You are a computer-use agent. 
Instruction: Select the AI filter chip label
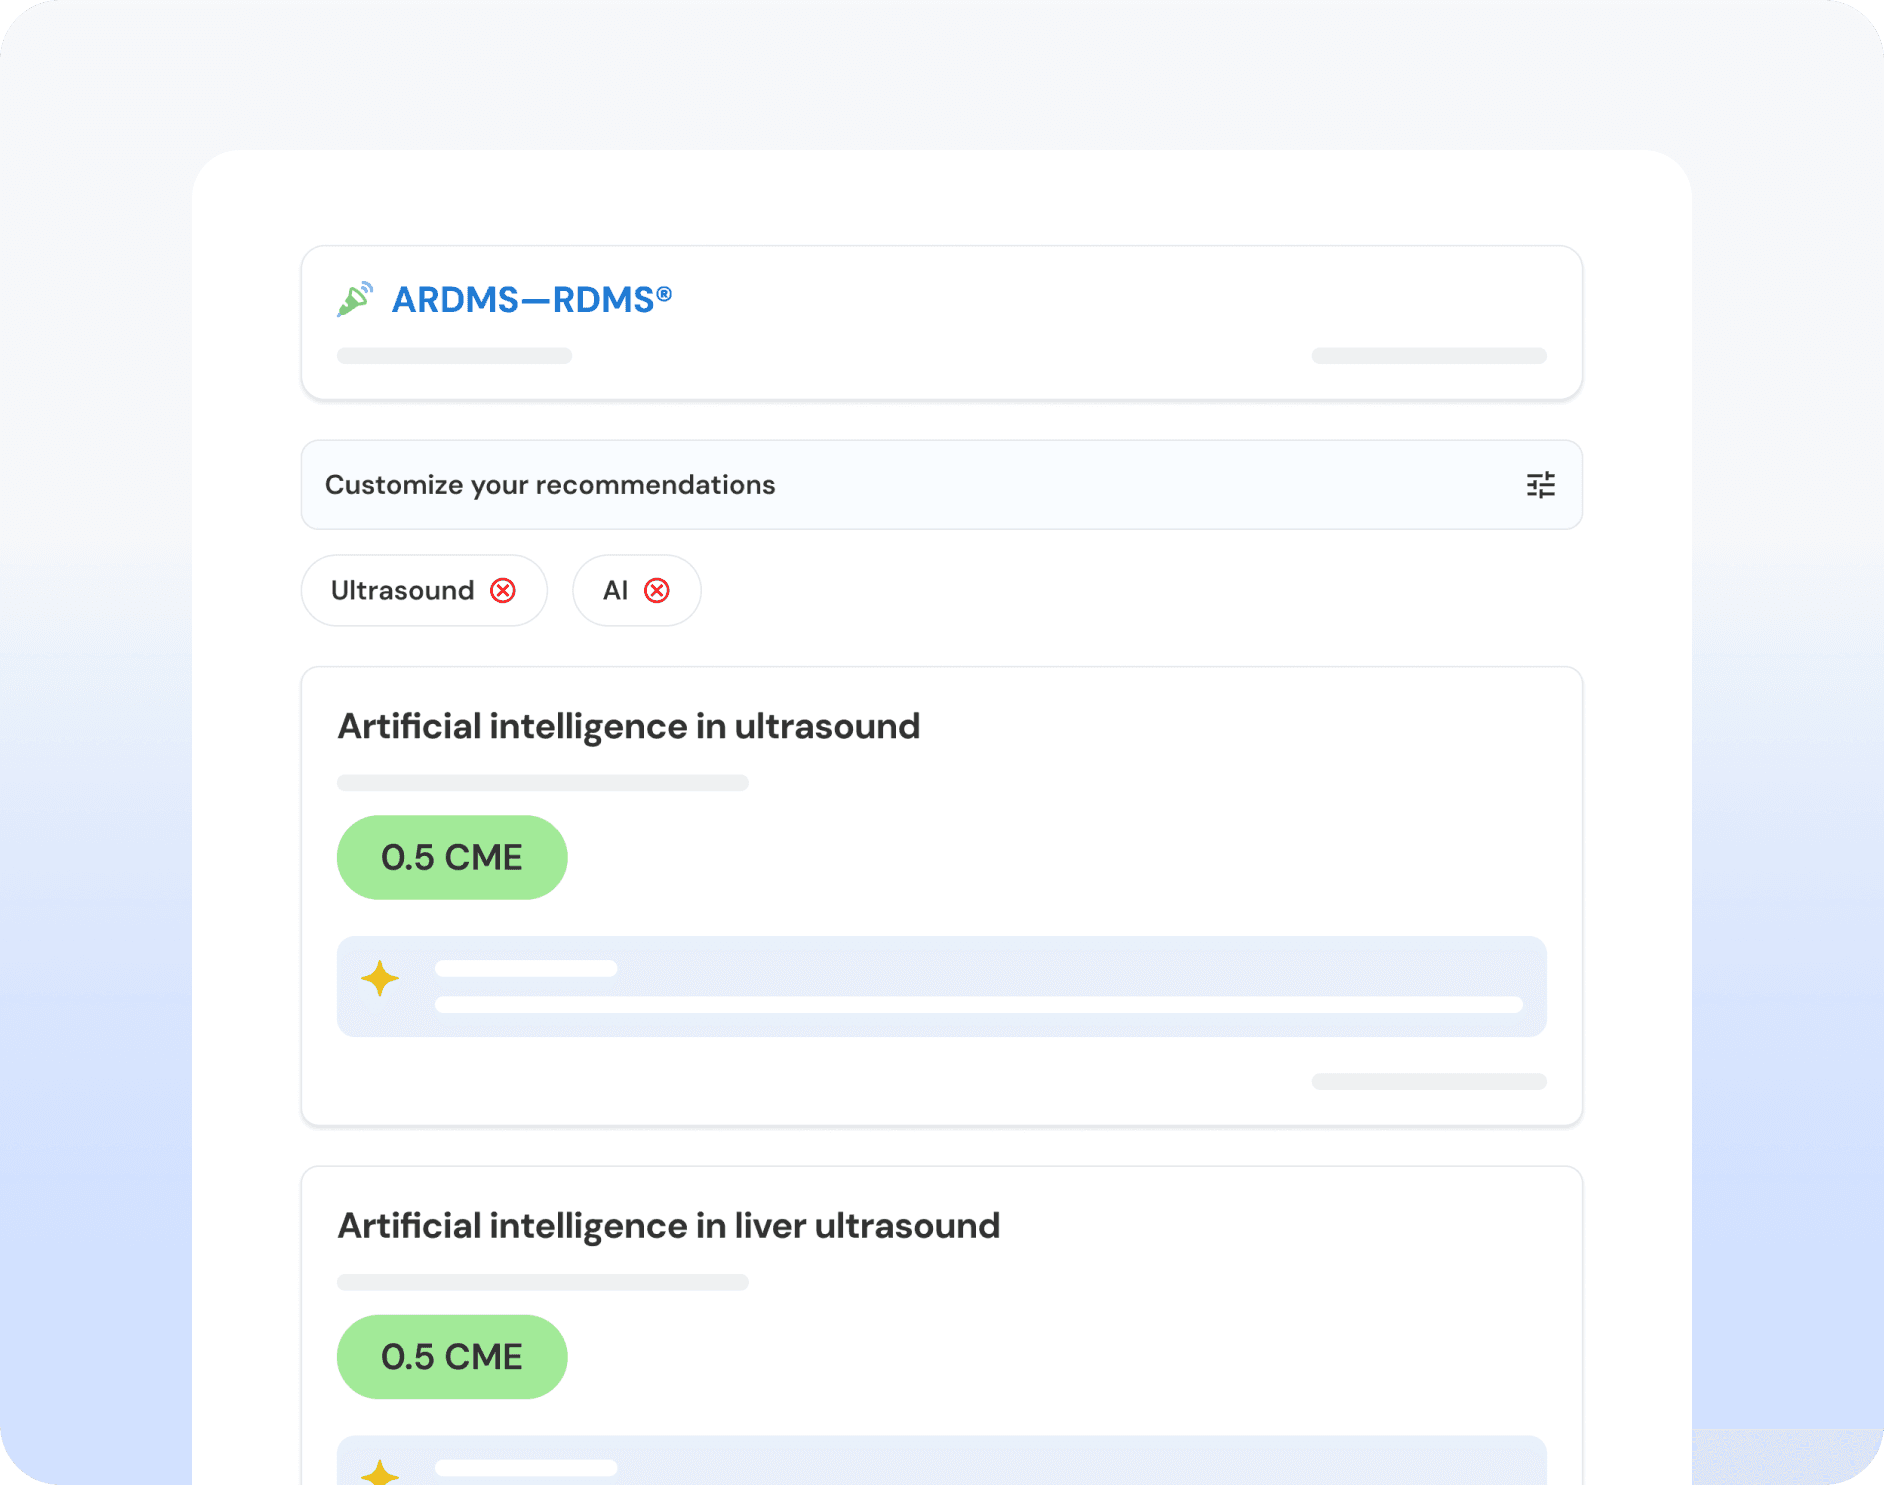point(615,591)
